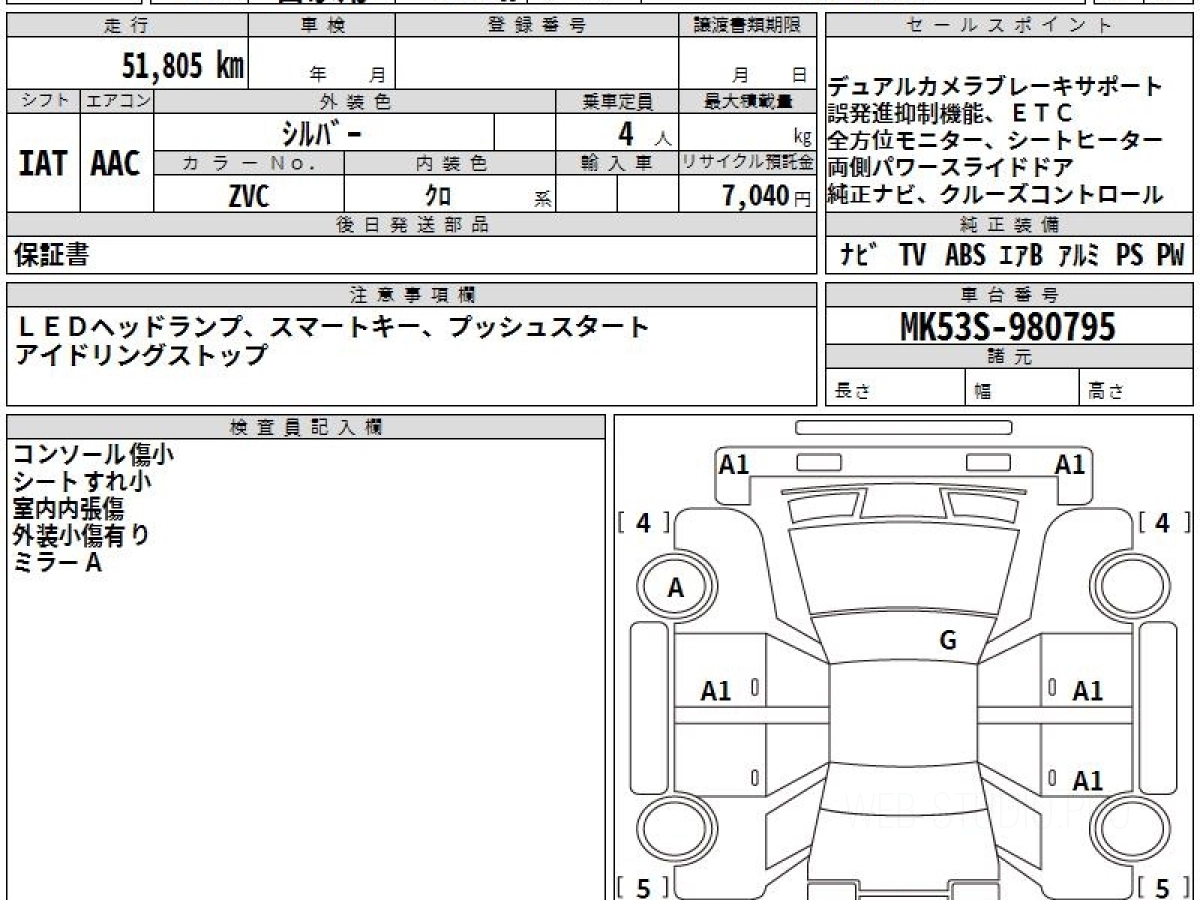Select the ABS equipment label
The height and width of the screenshot is (900, 1200).
click(x=965, y=255)
